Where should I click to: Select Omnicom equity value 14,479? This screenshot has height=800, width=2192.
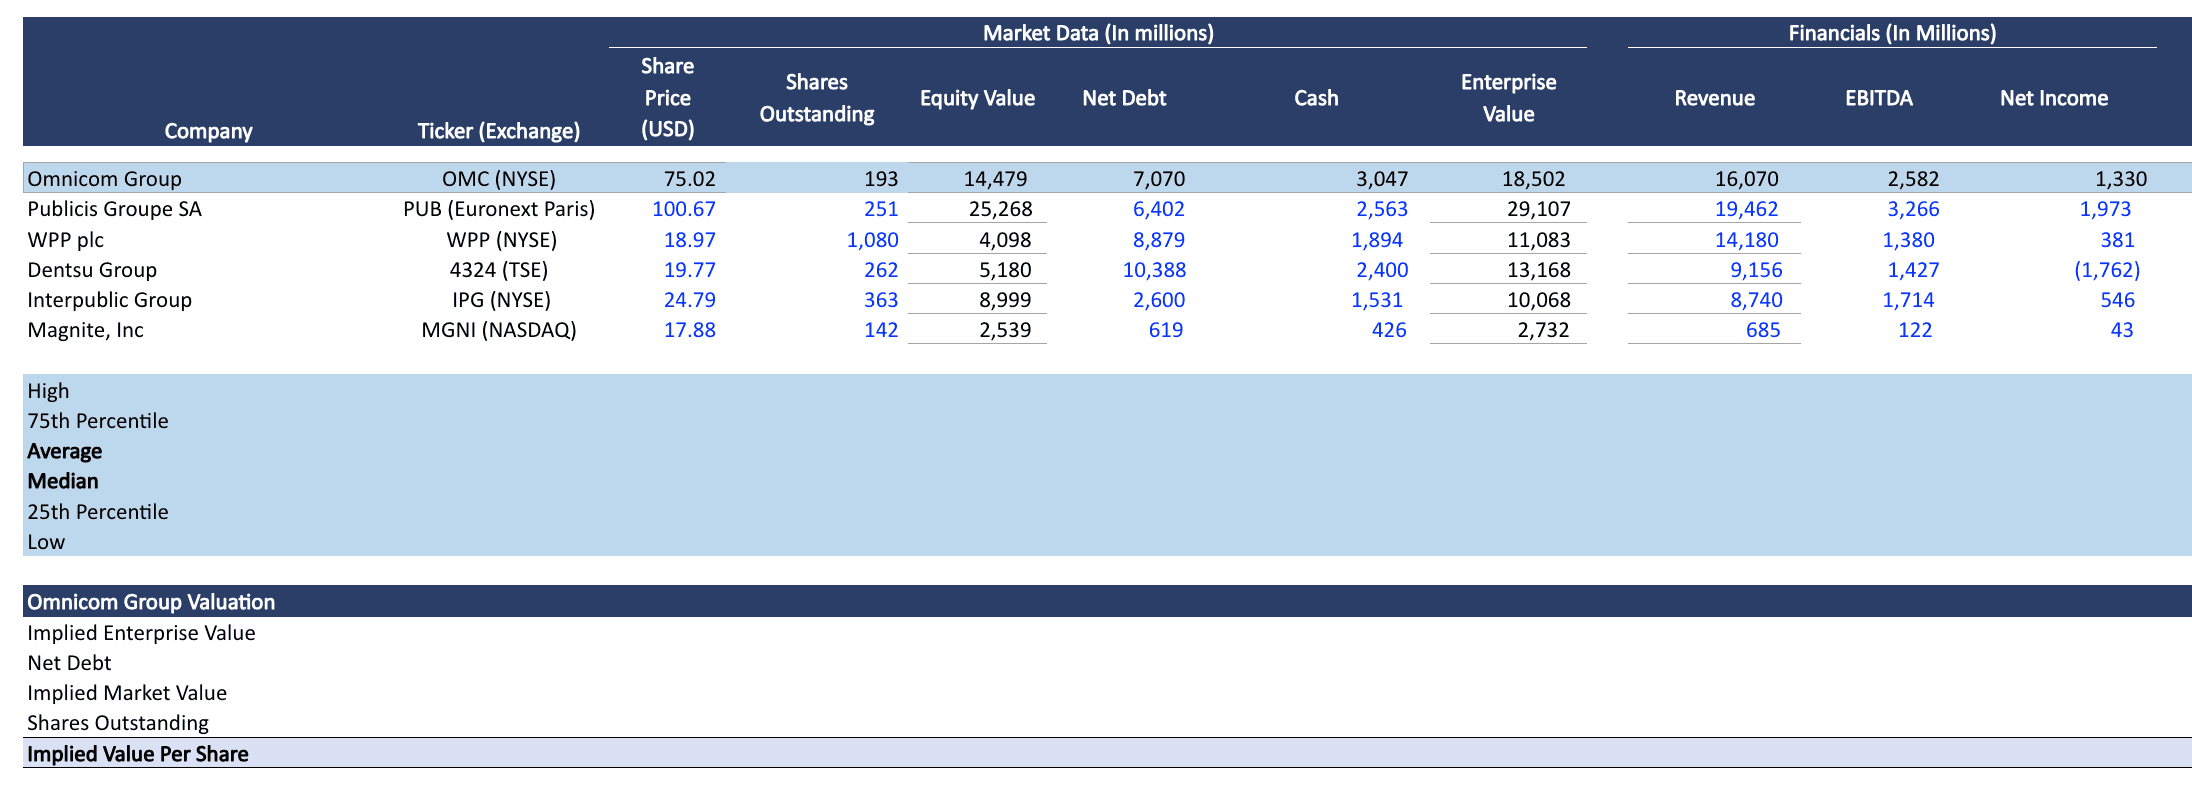click(x=995, y=179)
